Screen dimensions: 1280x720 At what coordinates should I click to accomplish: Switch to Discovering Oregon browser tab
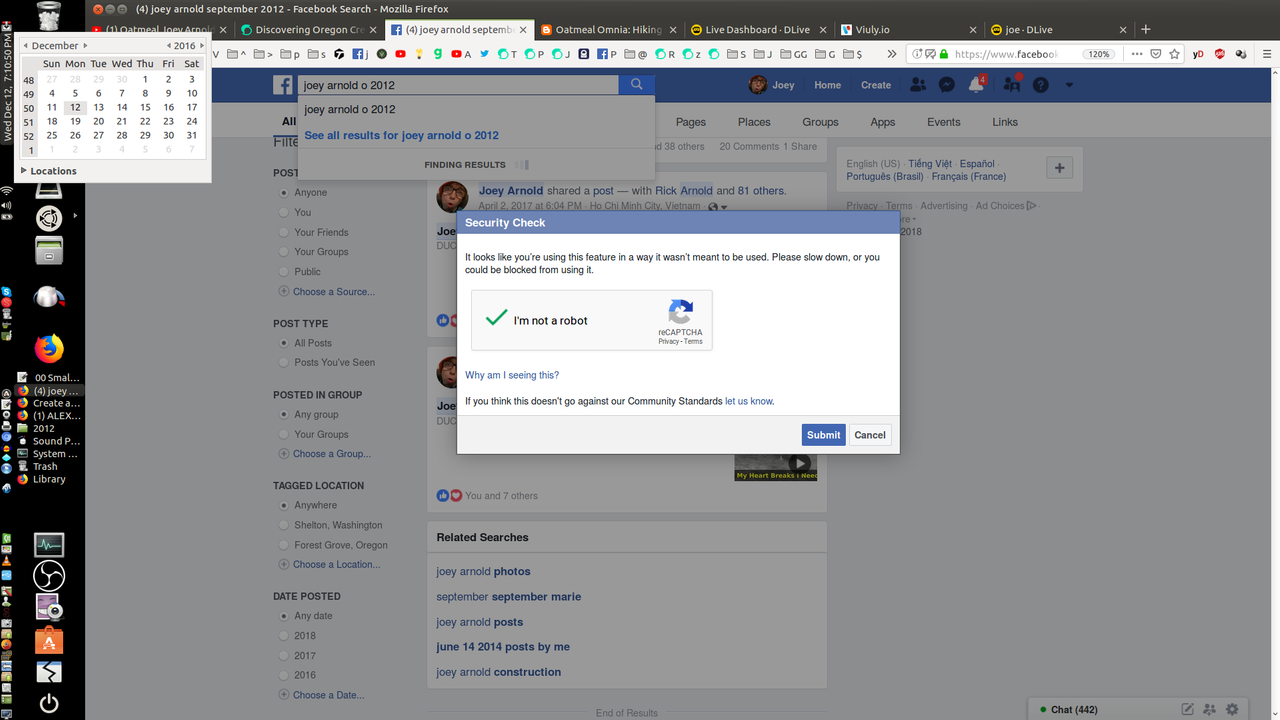point(309,29)
